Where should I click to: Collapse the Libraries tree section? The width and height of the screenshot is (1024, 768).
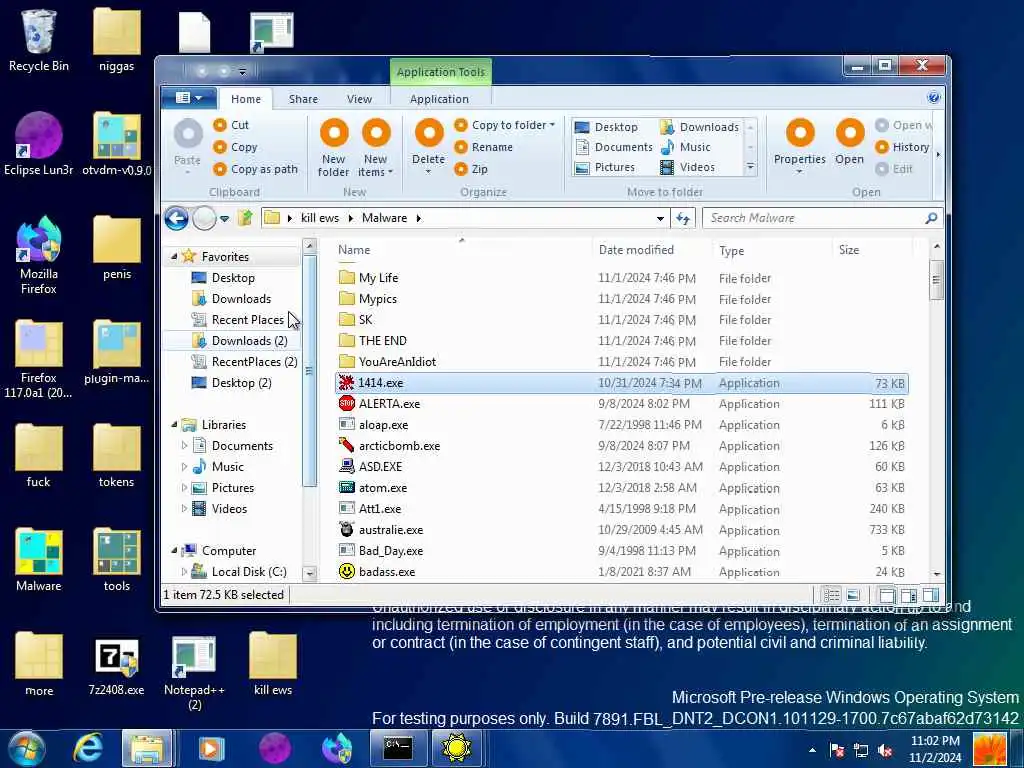174,424
